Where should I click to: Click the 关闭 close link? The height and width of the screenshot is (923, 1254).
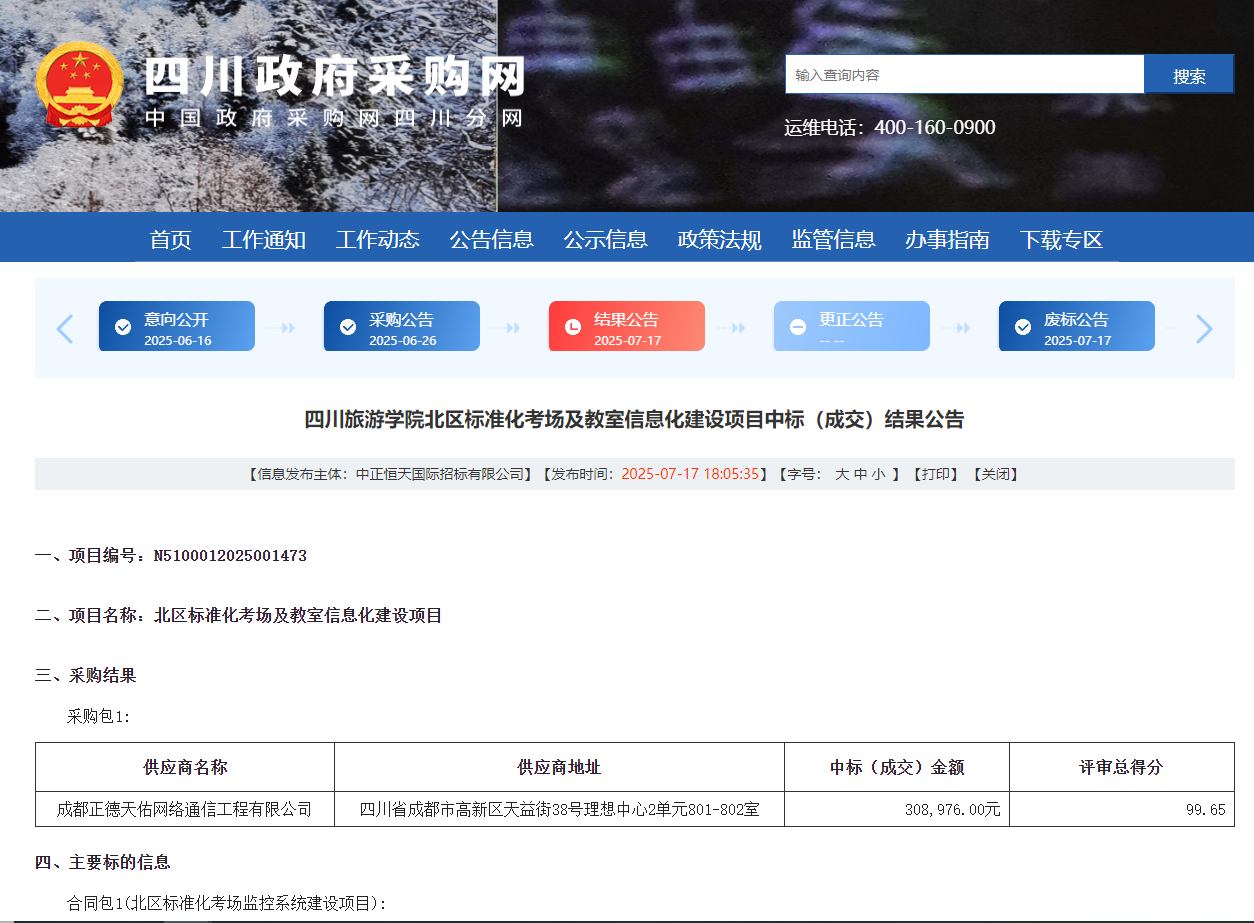[x=995, y=474]
